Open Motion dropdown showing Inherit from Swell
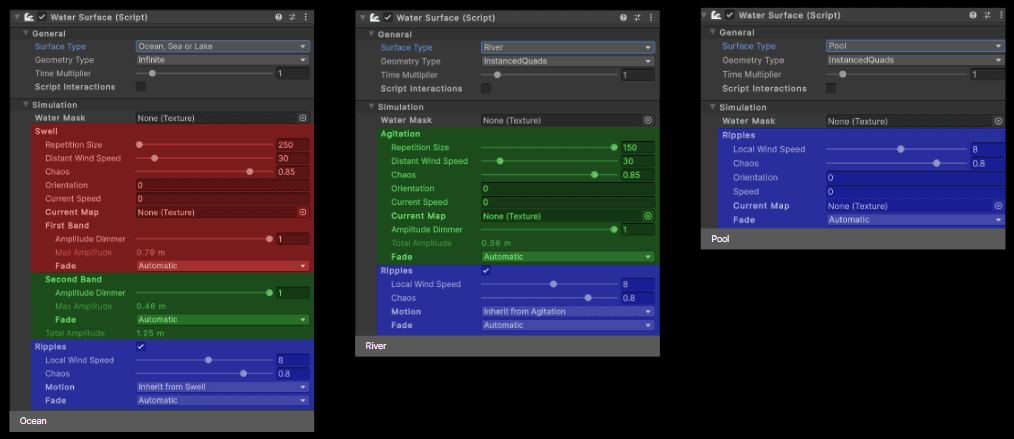Screen dimensions: 1014x439 pos(223,387)
